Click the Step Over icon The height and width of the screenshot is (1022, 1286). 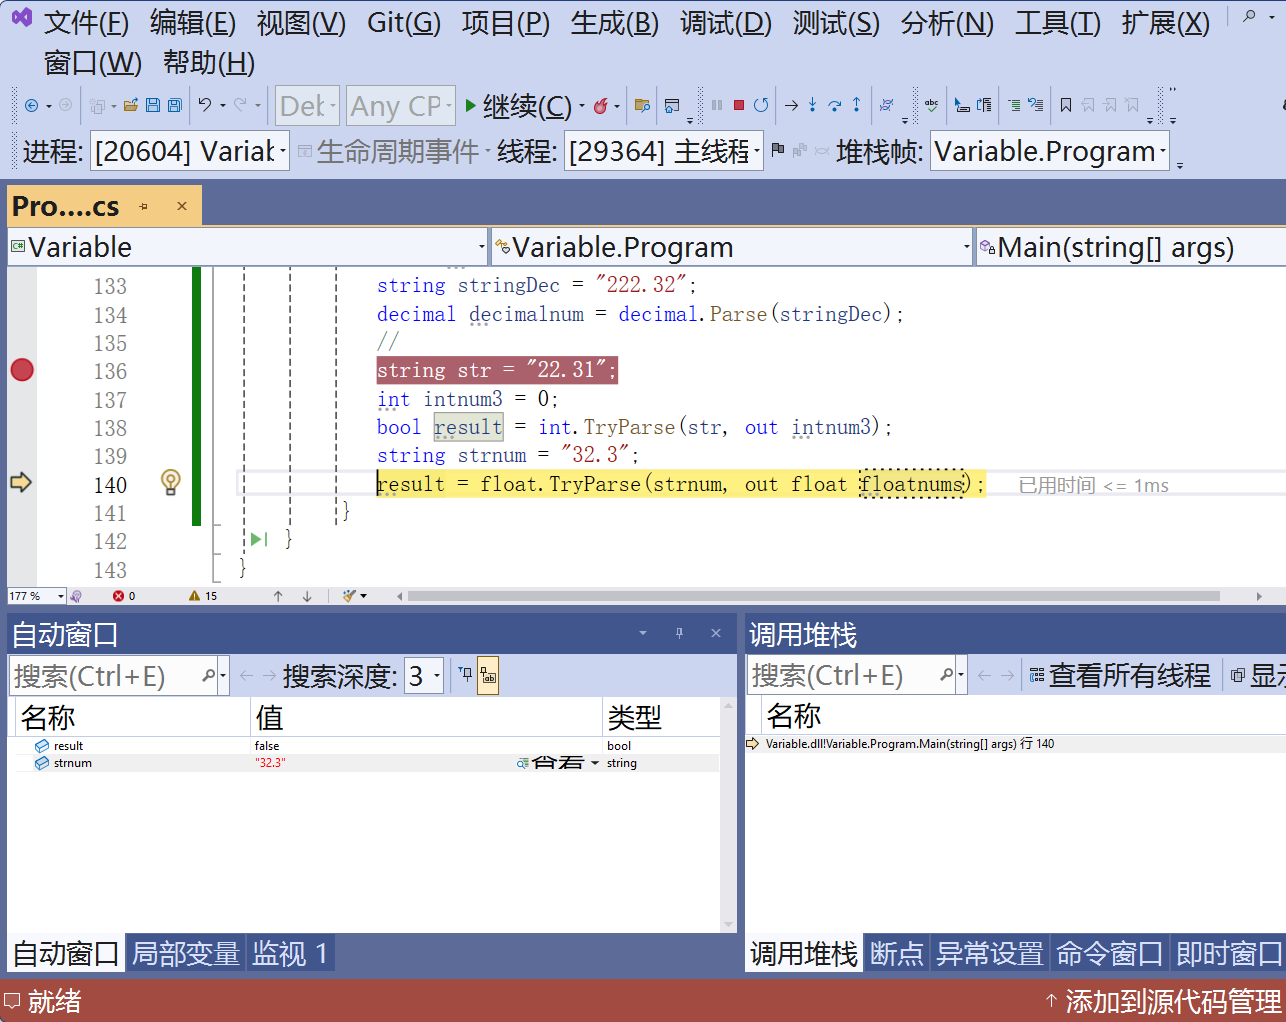click(x=834, y=104)
